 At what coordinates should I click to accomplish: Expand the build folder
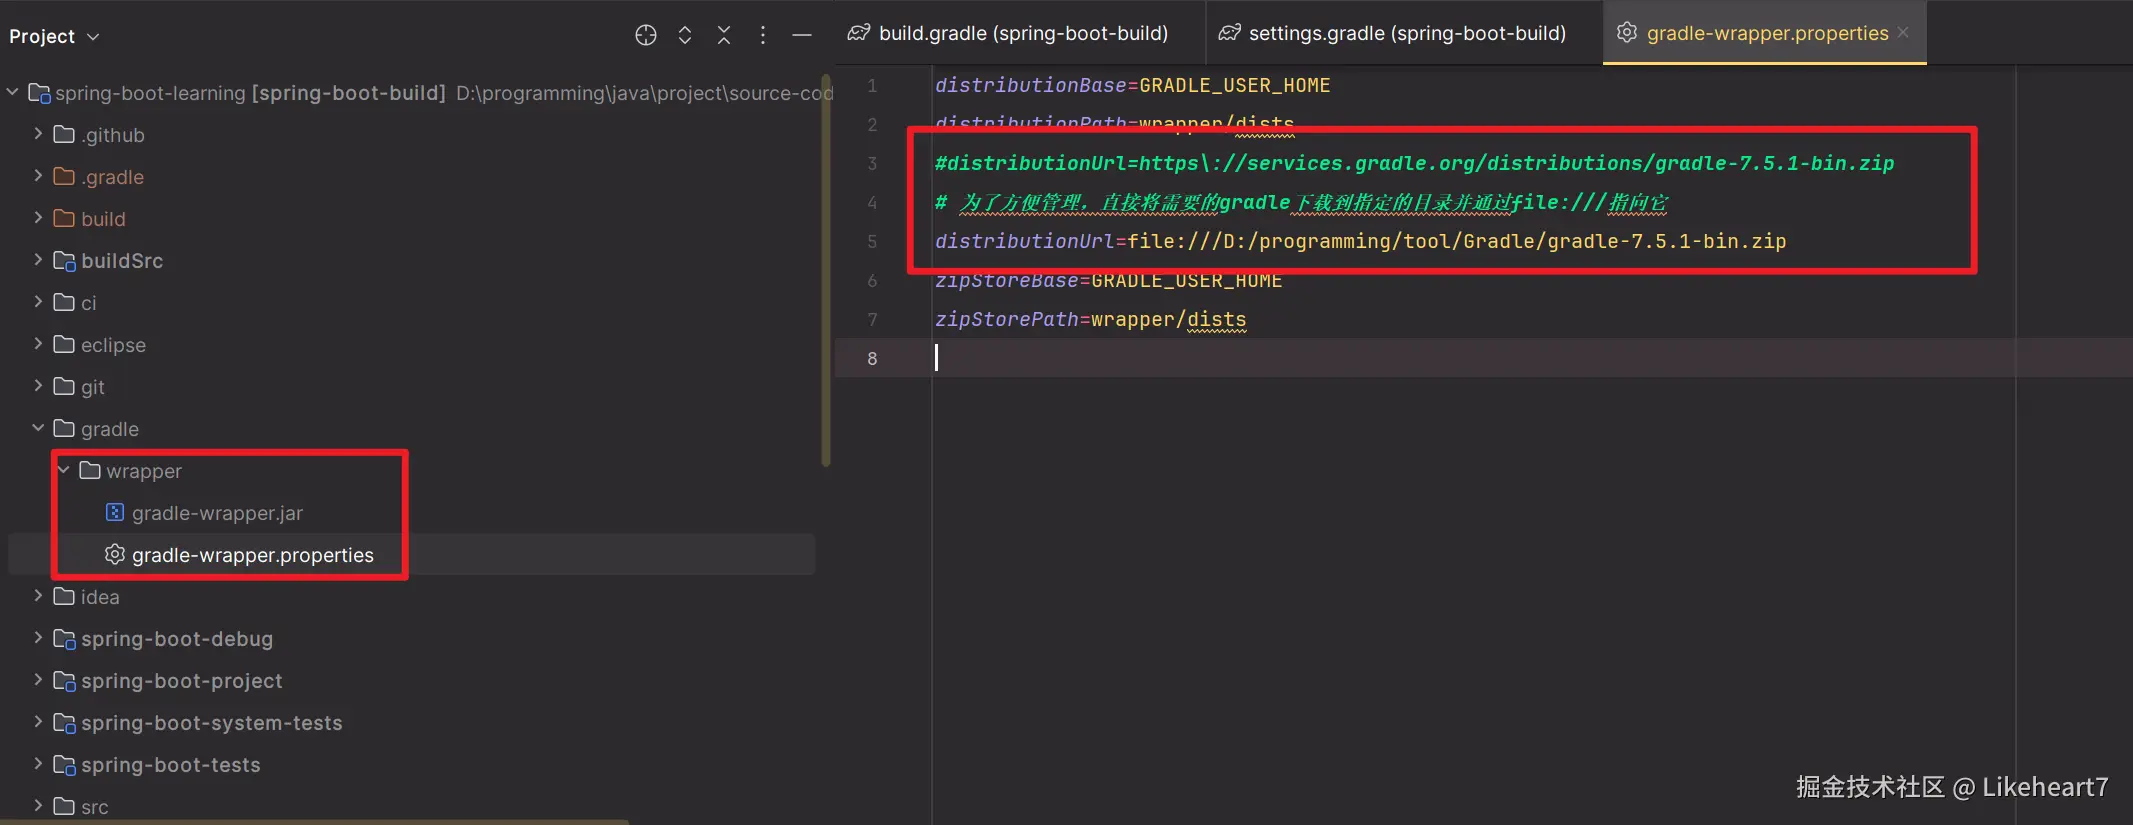click(x=38, y=218)
